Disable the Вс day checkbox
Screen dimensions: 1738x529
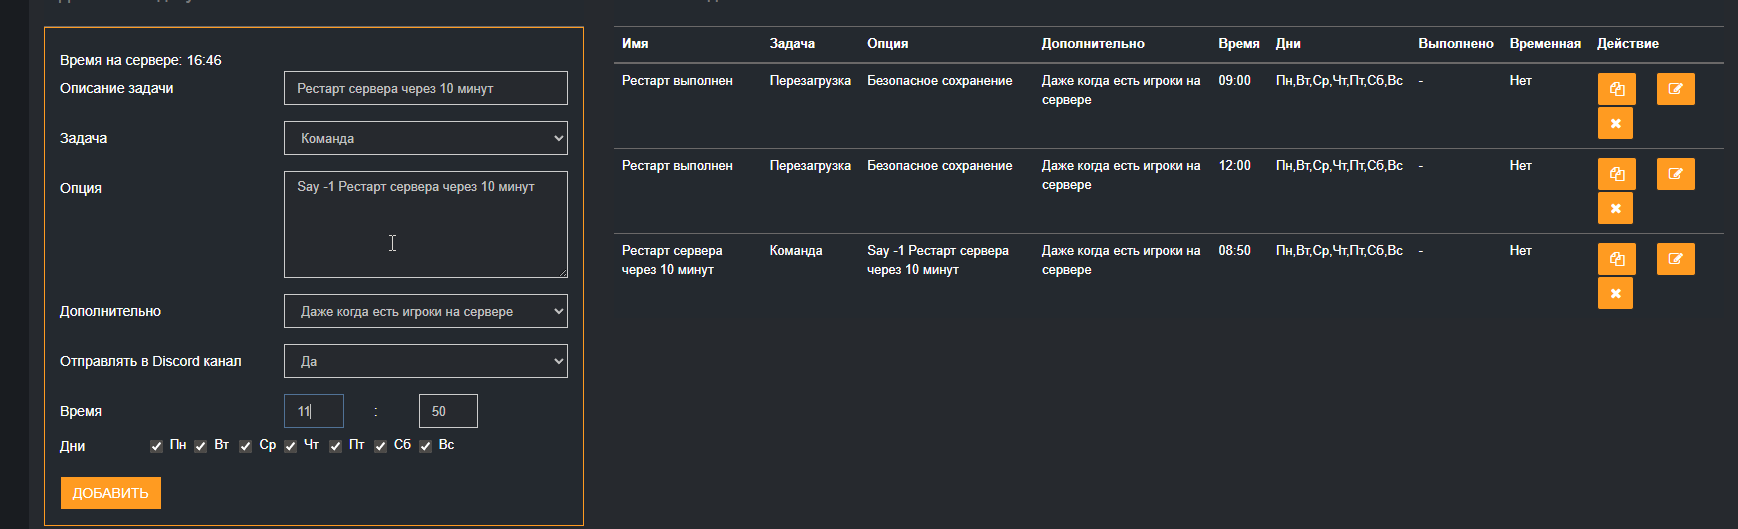(x=425, y=446)
